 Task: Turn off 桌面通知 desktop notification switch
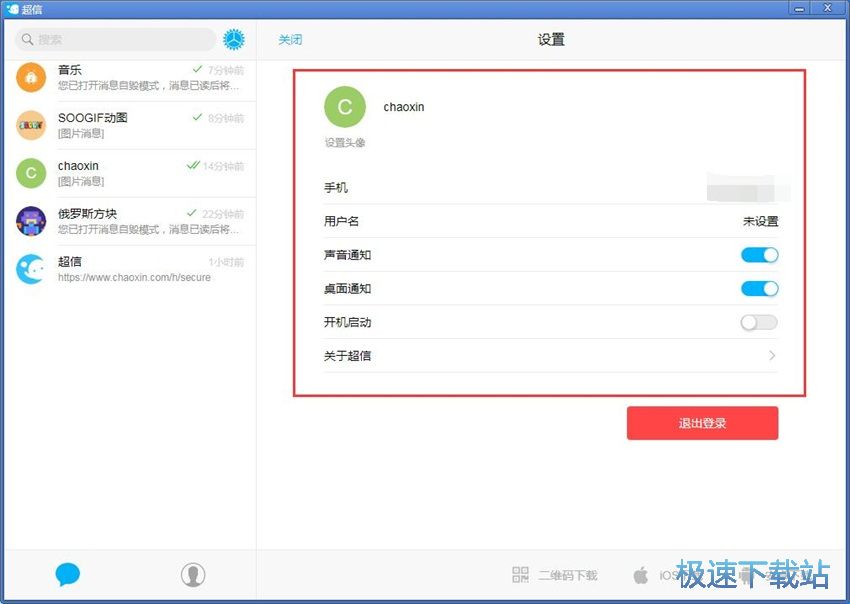tap(759, 288)
